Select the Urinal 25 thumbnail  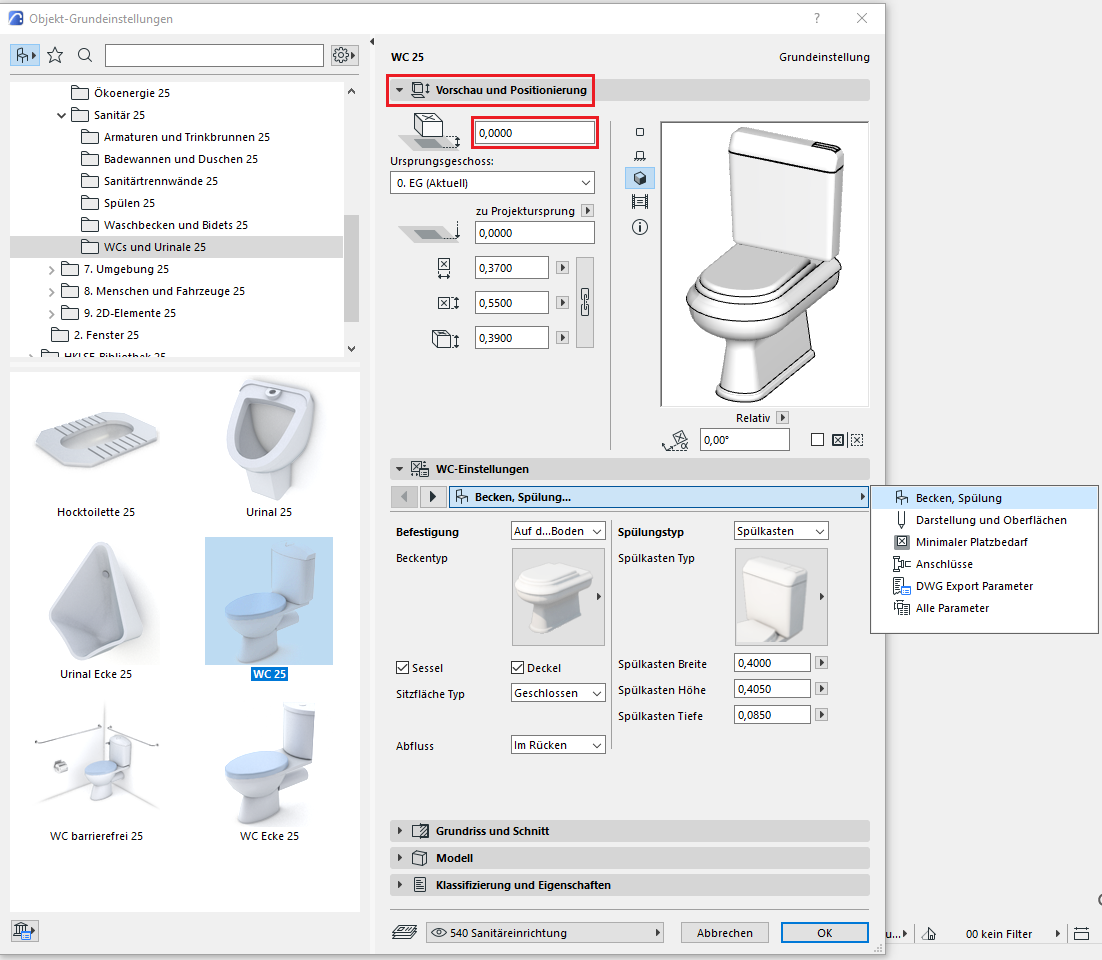[x=269, y=442]
